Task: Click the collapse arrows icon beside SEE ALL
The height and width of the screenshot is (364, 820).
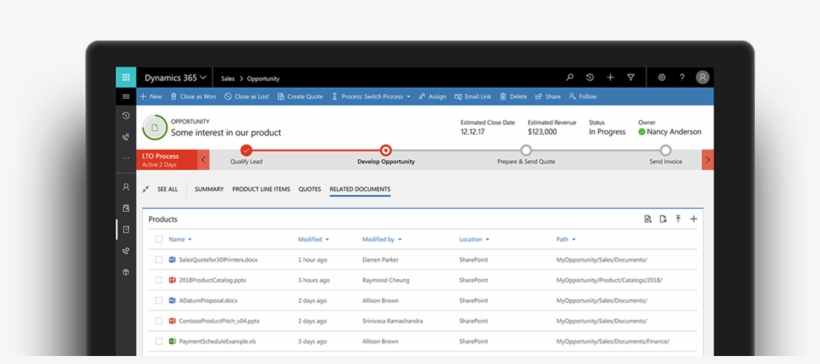Action: point(146,189)
